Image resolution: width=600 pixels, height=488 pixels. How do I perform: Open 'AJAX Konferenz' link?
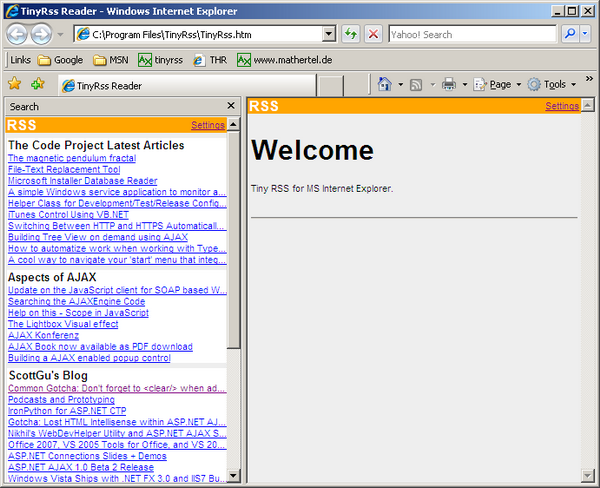[x=43, y=335]
